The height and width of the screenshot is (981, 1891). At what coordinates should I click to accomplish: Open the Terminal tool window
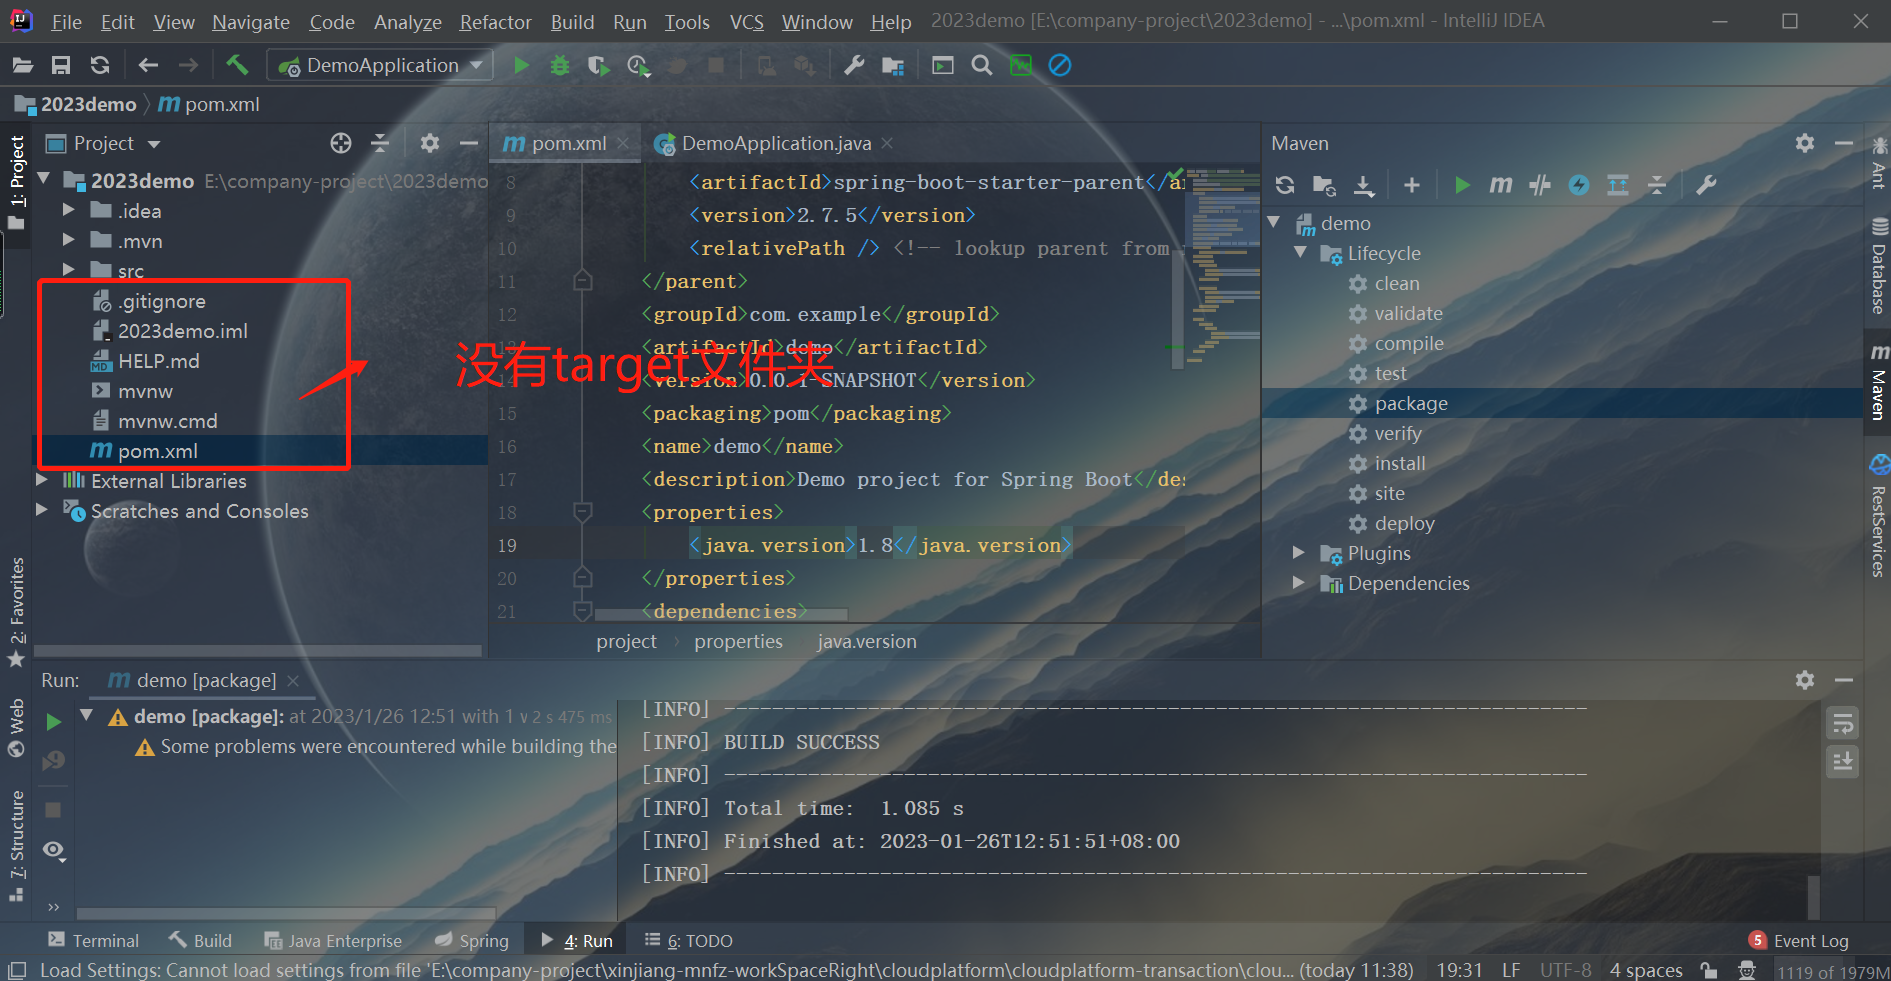(x=94, y=941)
